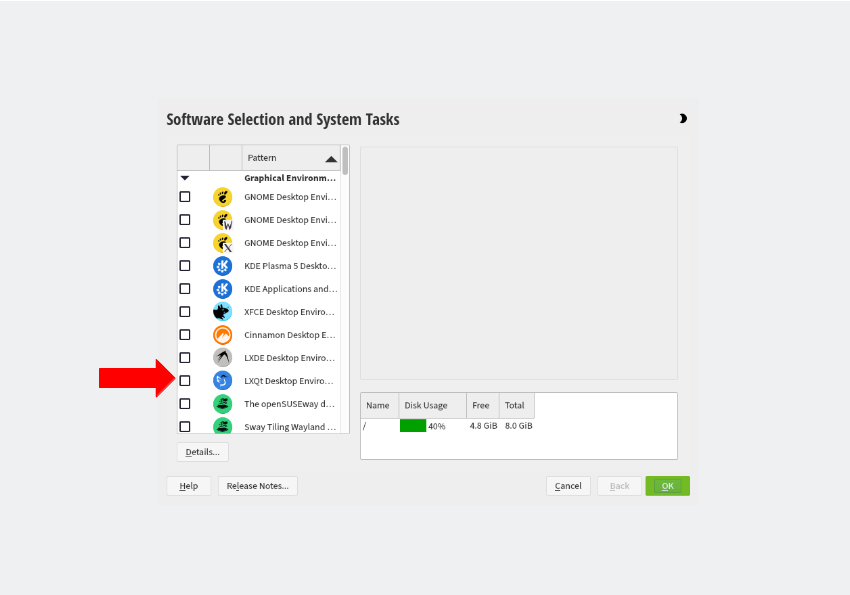850x595 pixels.
Task: Select the GNOME Desktop Environment icon
Action: click(221, 196)
